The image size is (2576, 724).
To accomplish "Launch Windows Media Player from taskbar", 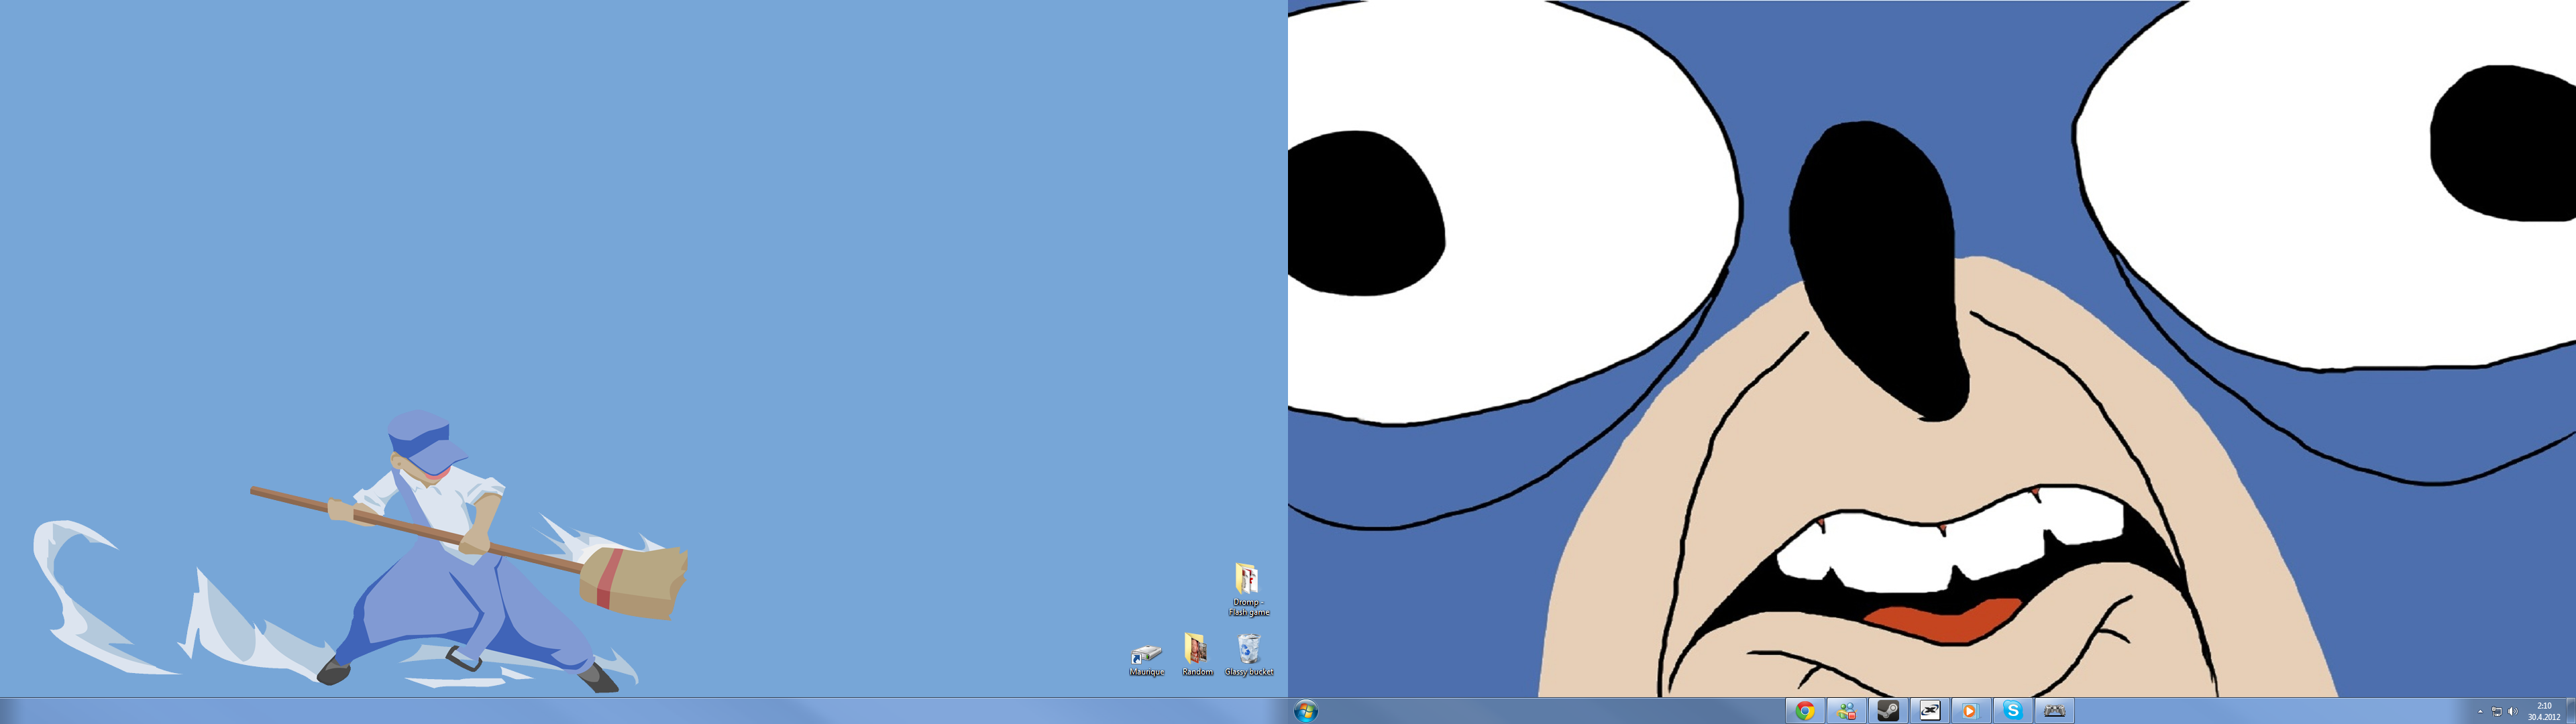I will (x=1971, y=711).
